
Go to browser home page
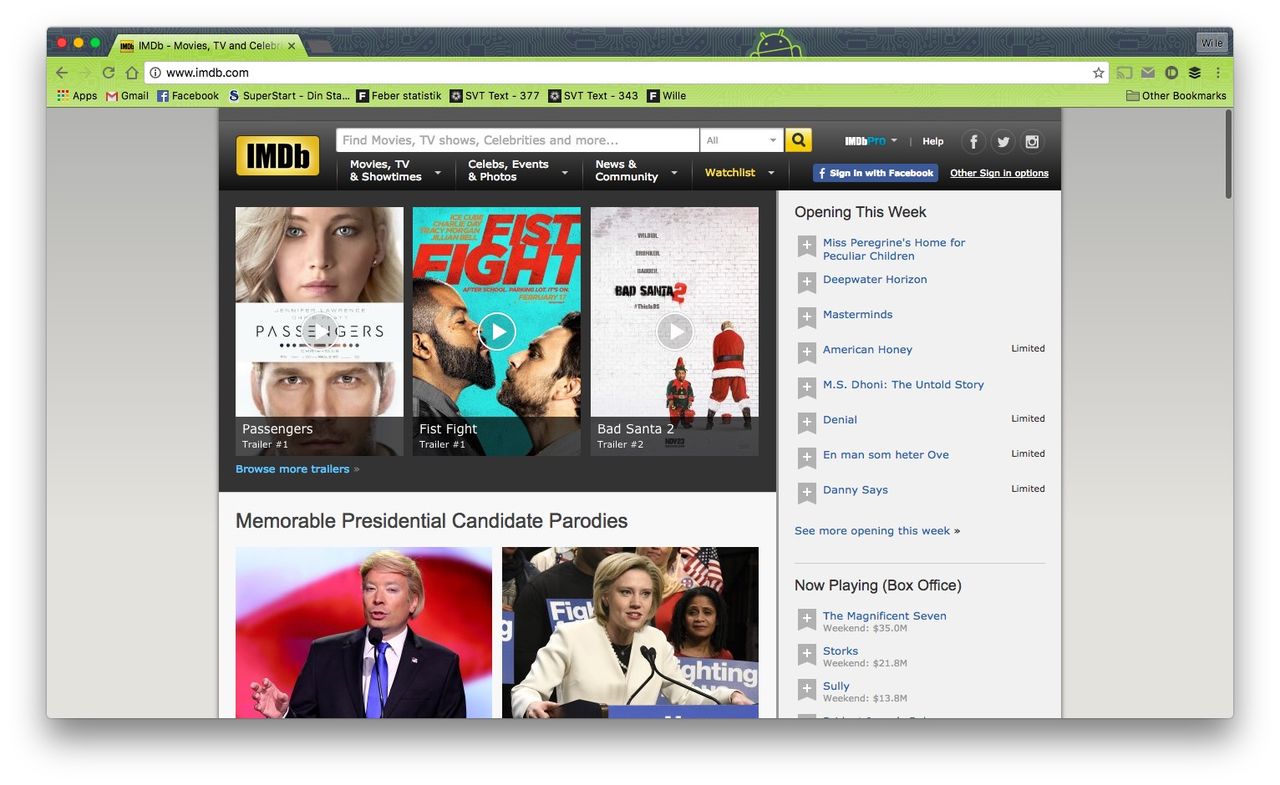point(131,73)
